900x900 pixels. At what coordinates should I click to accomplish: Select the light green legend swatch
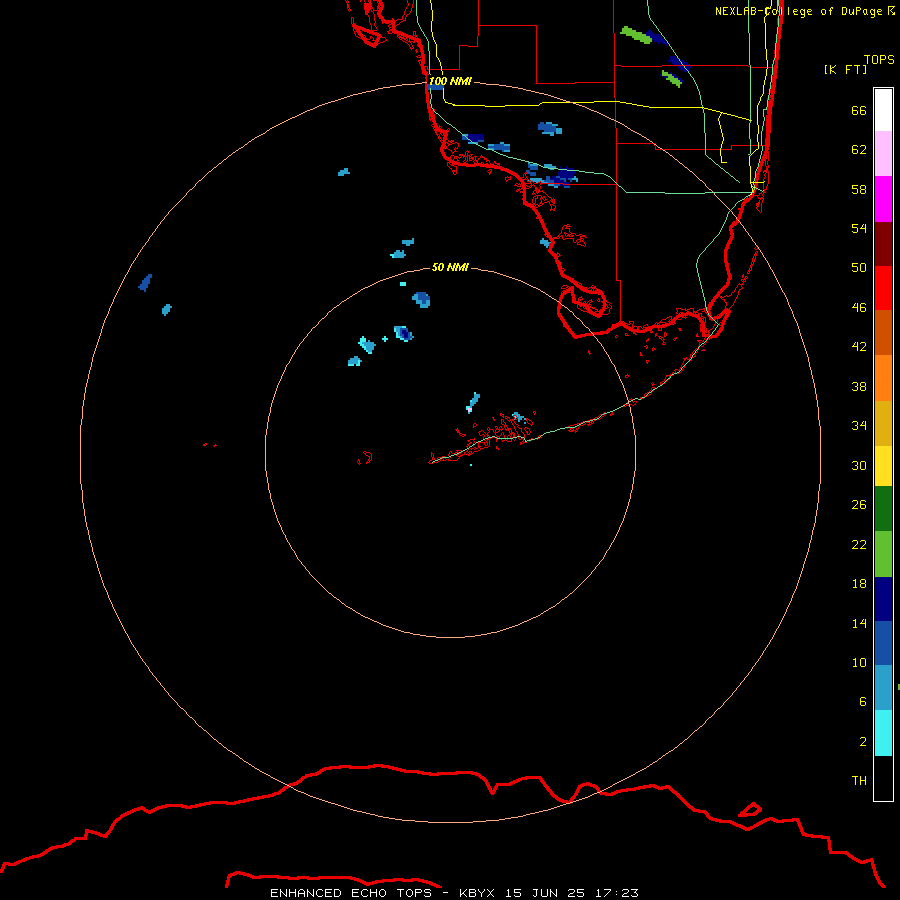(883, 554)
